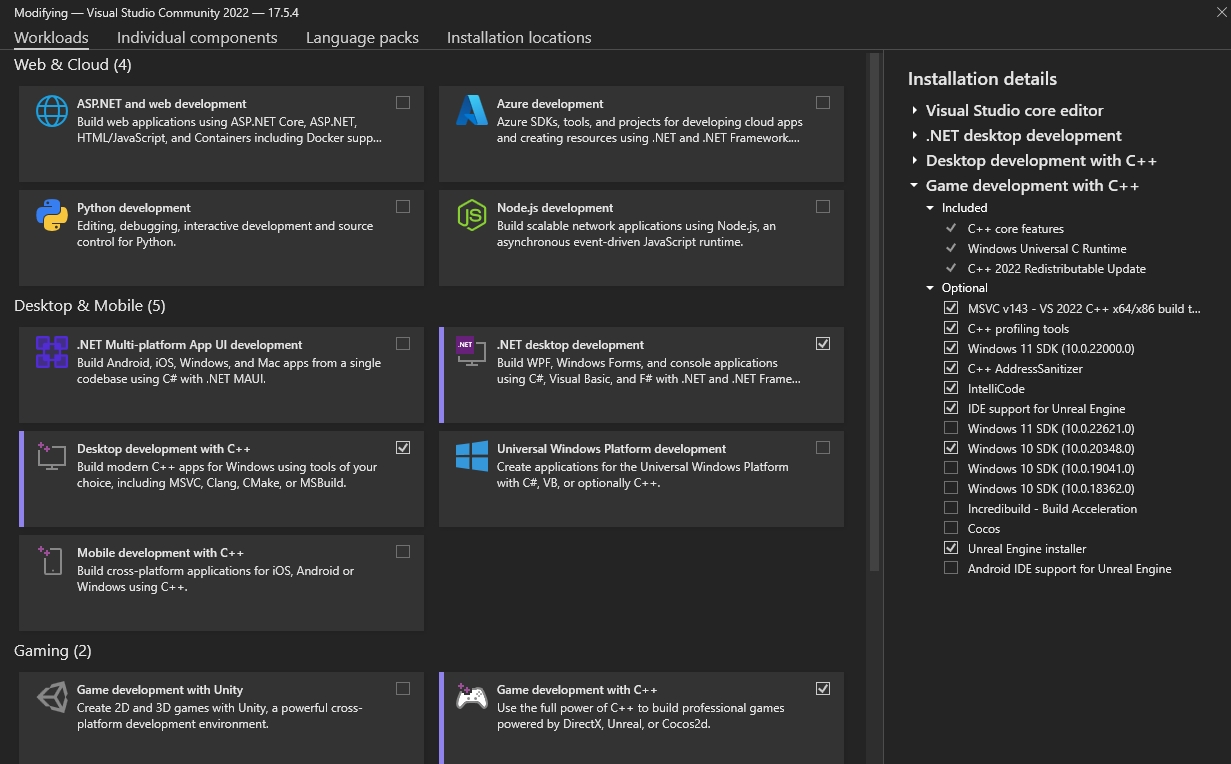The image size is (1231, 764).
Task: Check Windows 10 SDK (10.0.19041.0)
Action: click(x=951, y=468)
